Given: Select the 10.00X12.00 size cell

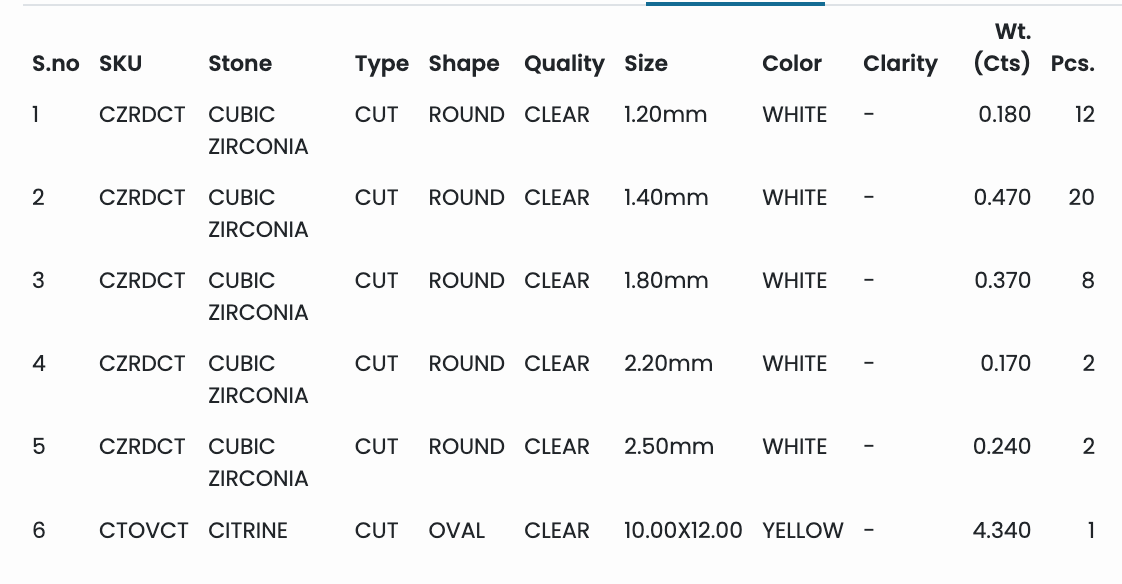Looking at the screenshot, I should click(x=683, y=530).
